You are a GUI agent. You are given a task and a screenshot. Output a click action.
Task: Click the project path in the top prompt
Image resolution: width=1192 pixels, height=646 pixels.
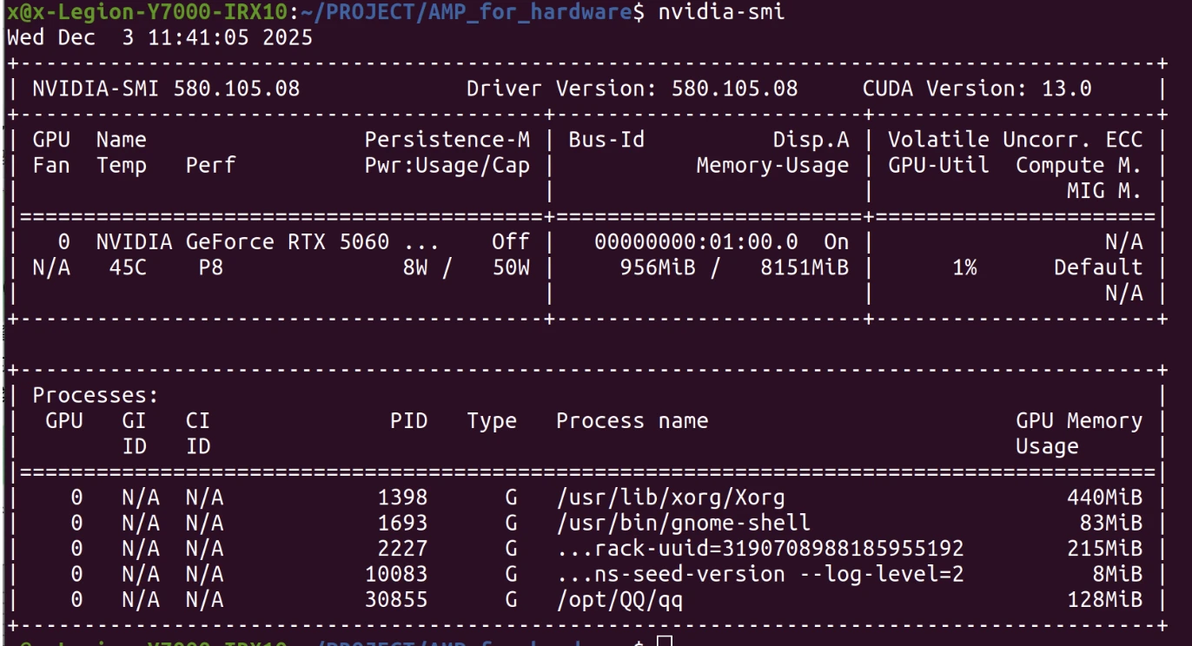(x=467, y=12)
